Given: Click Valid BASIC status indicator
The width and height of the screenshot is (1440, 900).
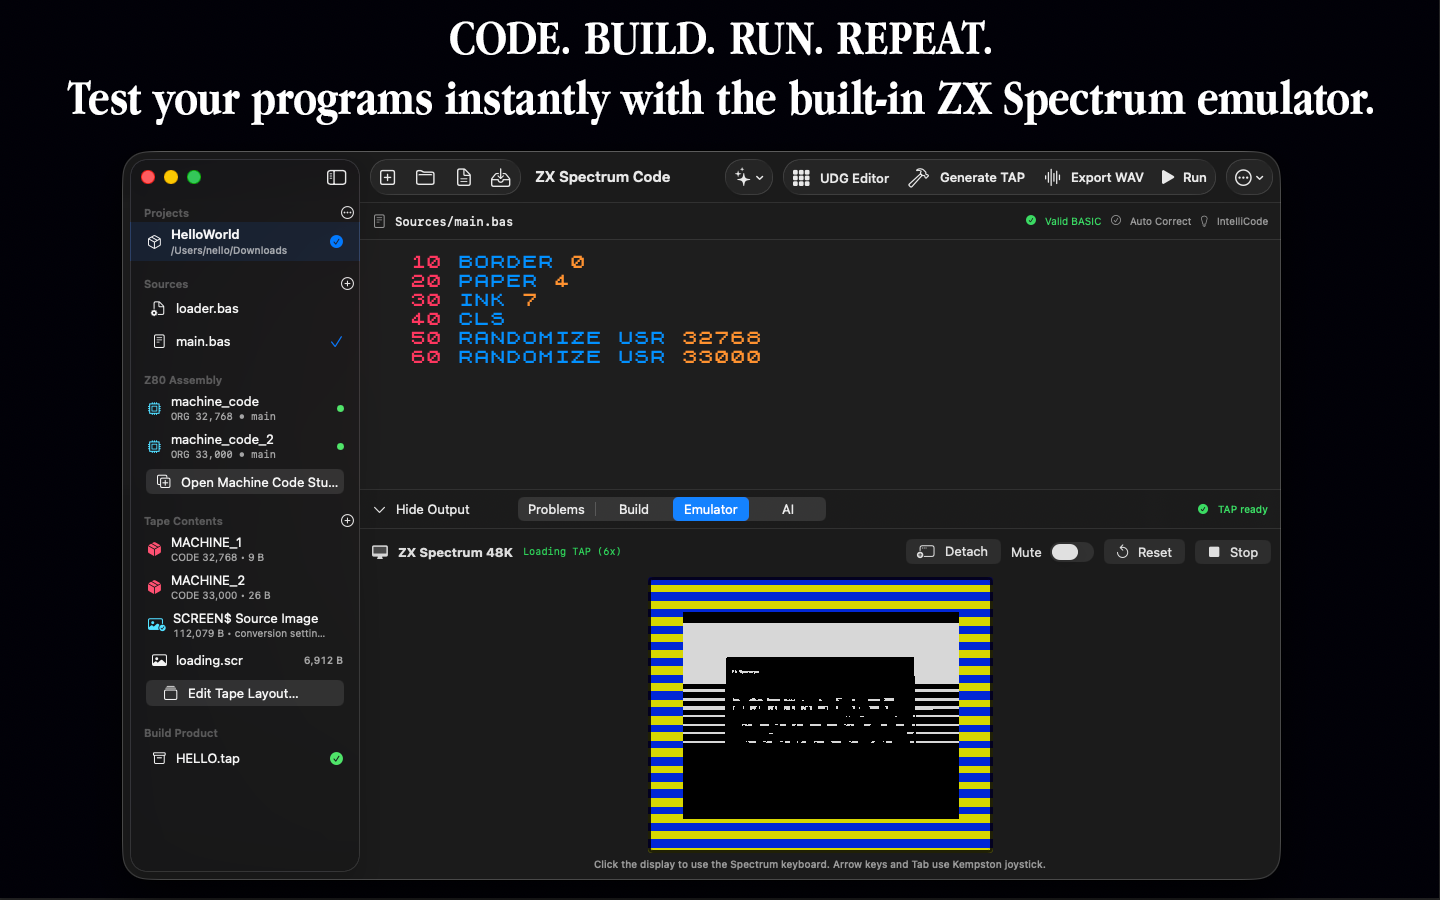Looking at the screenshot, I should (1063, 221).
